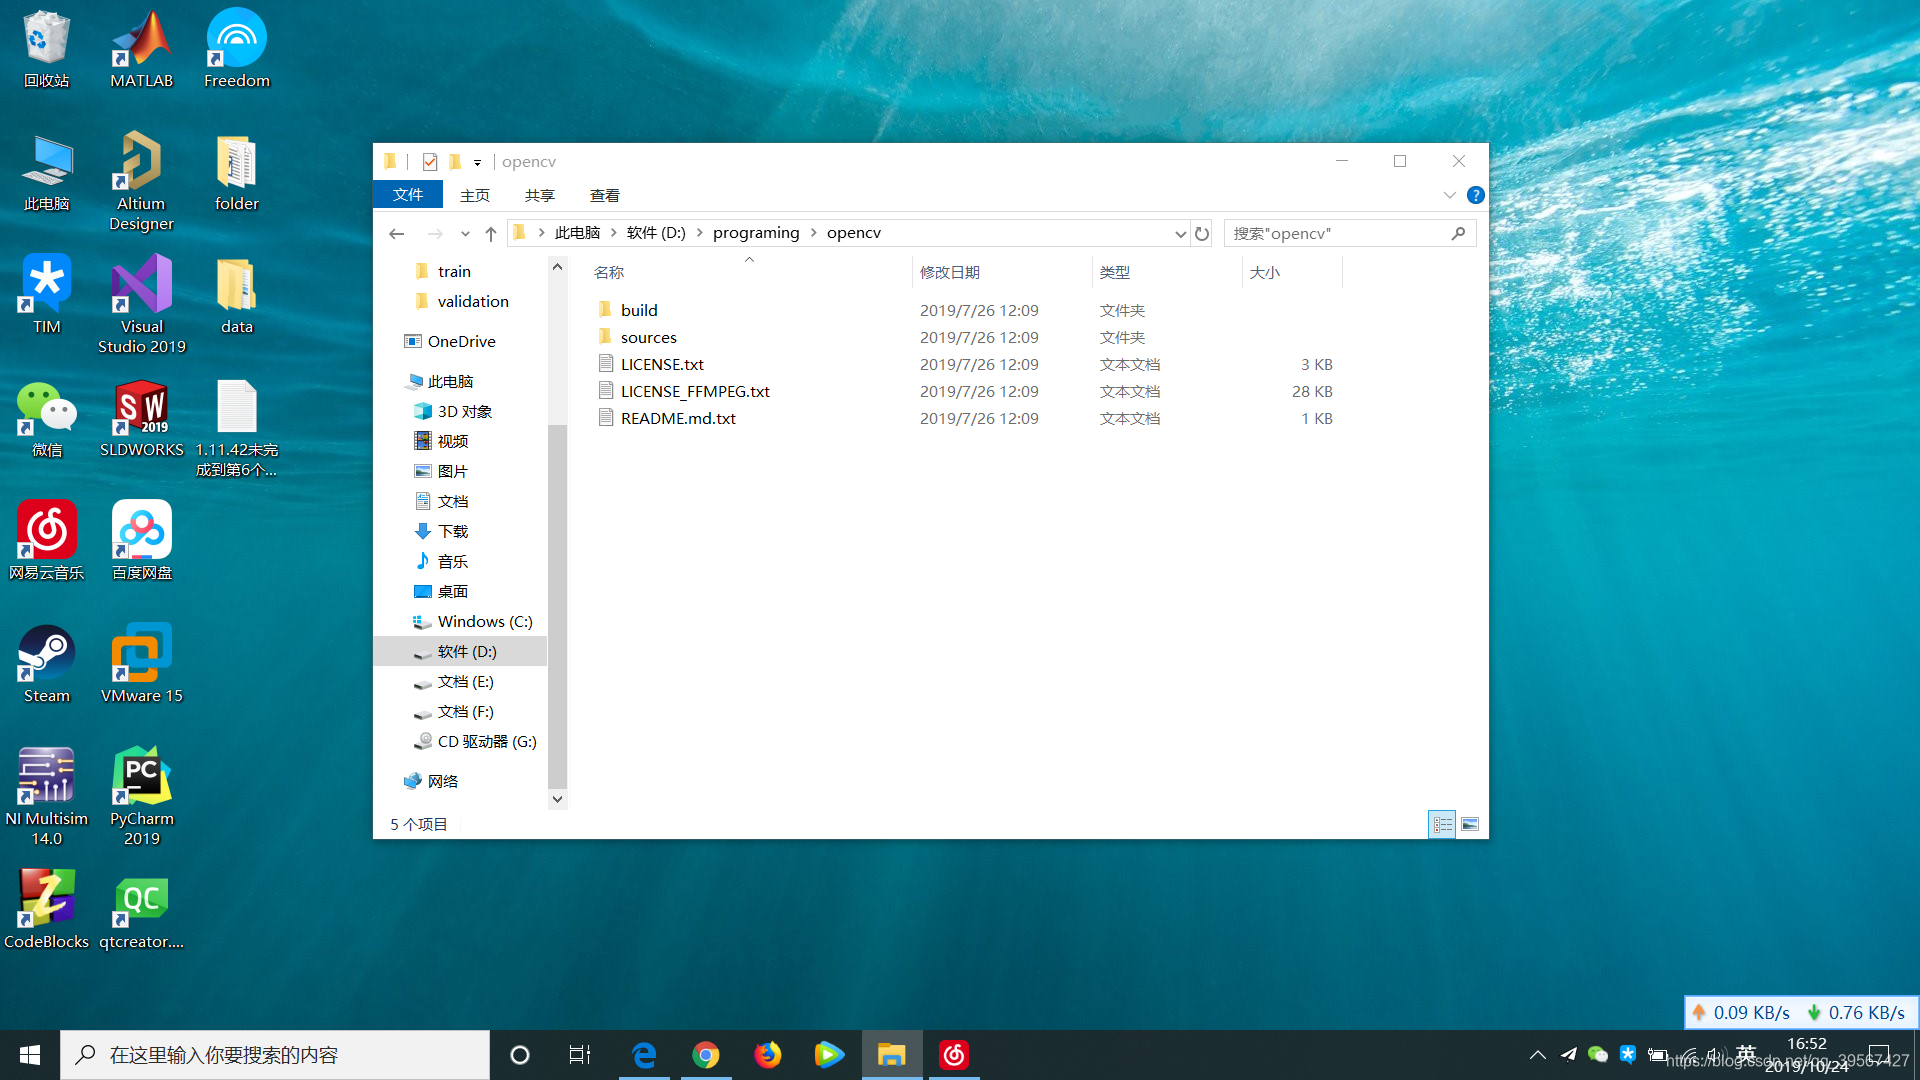Open CodeBlocks application
1920x1080 pixels.
tap(45, 910)
